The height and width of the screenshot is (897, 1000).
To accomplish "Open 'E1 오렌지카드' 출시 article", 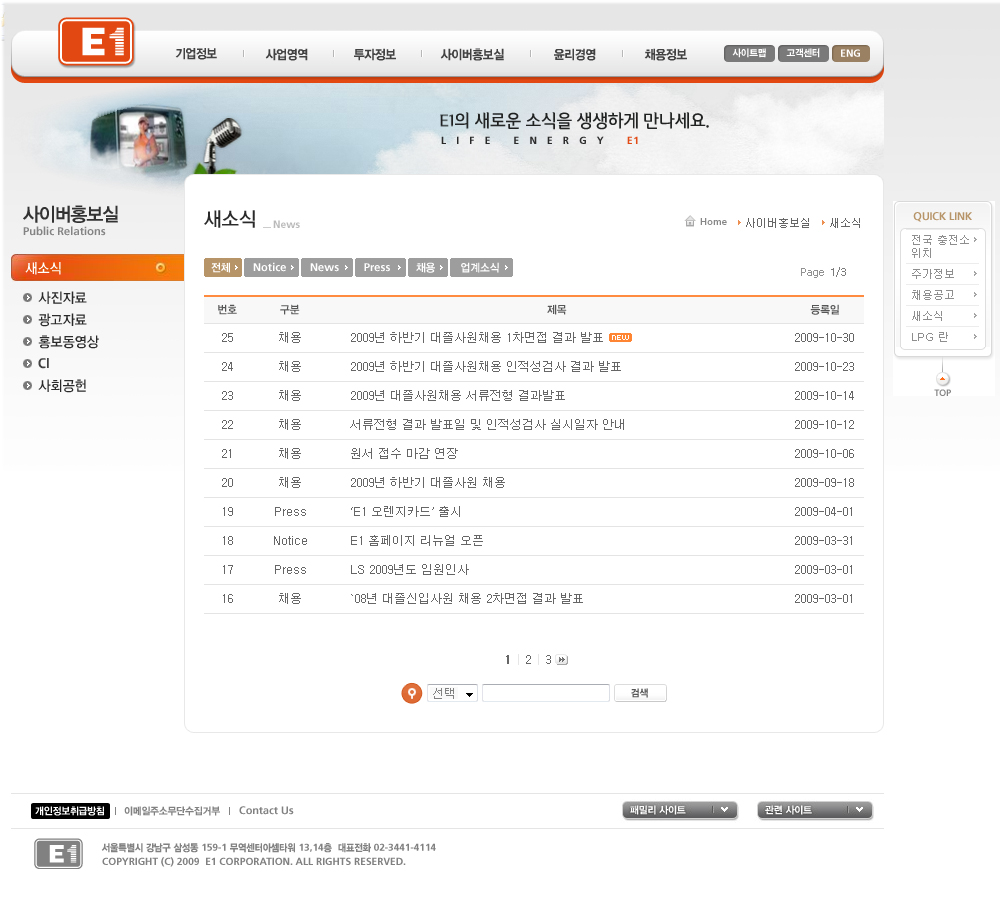I will (405, 512).
